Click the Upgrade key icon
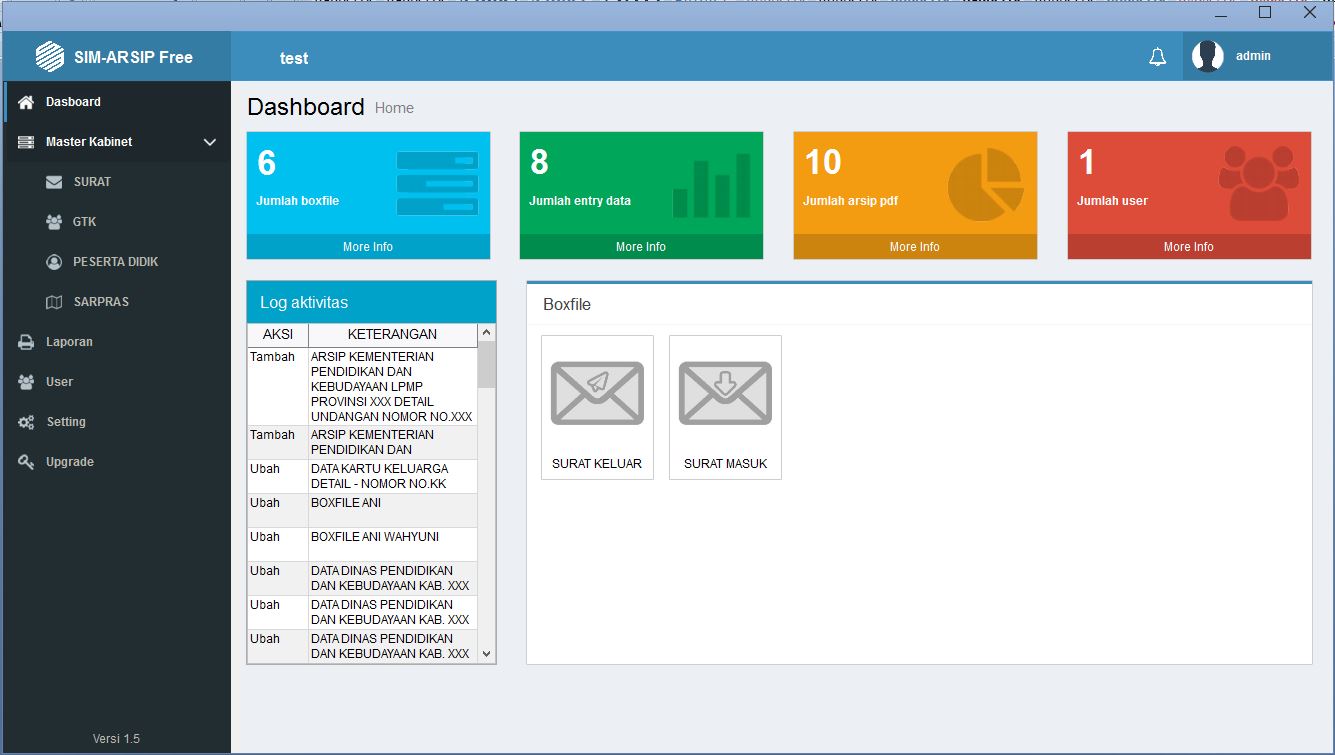Viewport: 1335px width, 755px height. 26,462
